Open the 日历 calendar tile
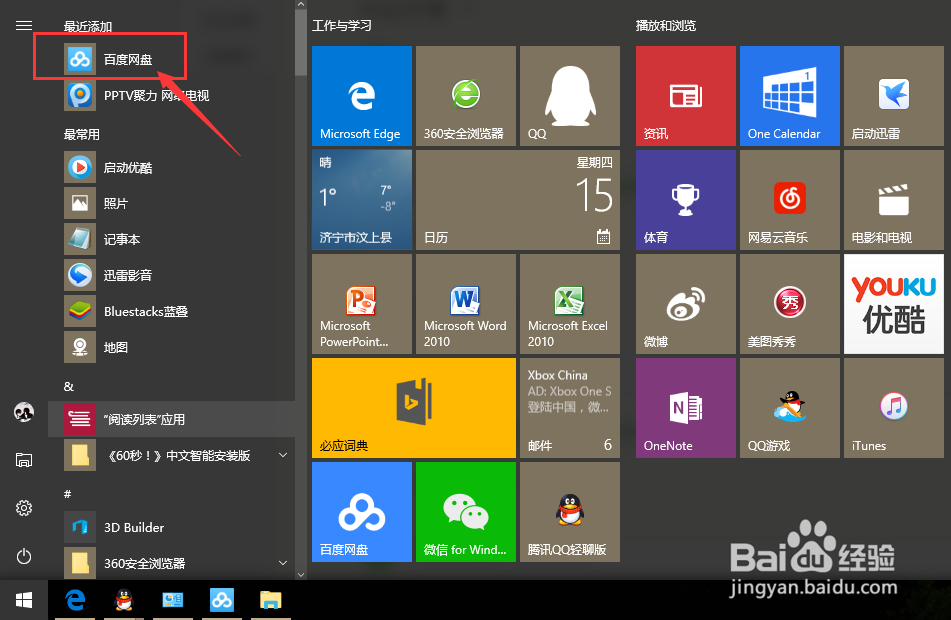The height and width of the screenshot is (620, 951). (518, 200)
